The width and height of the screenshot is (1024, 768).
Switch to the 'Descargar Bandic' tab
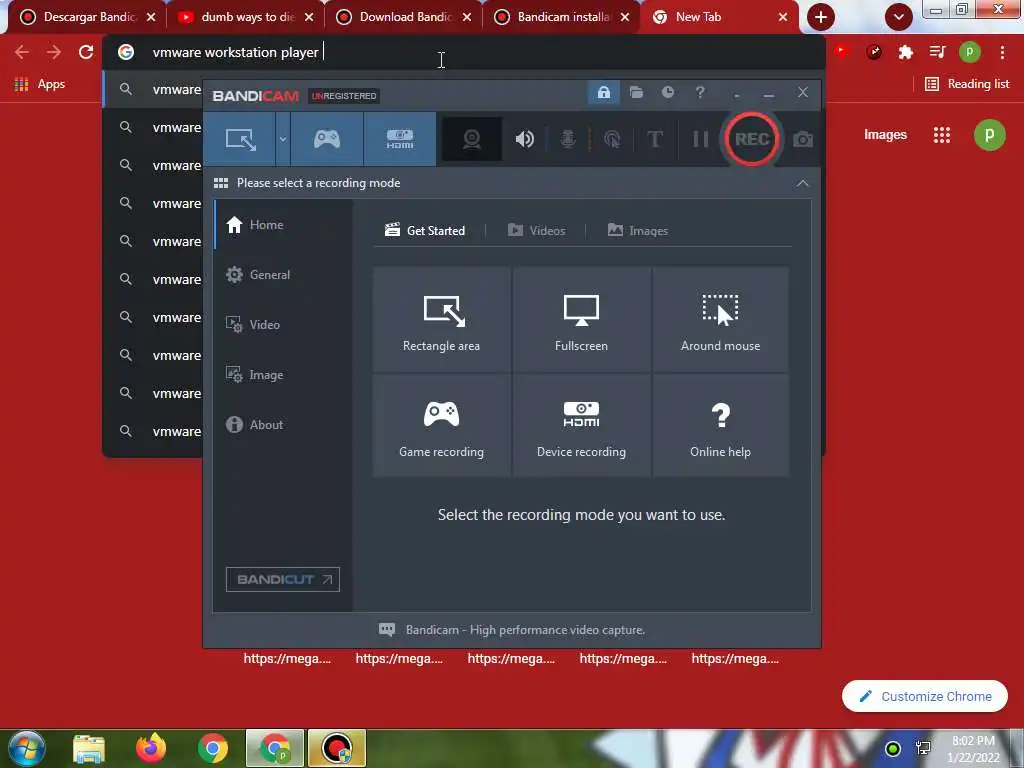pos(88,17)
